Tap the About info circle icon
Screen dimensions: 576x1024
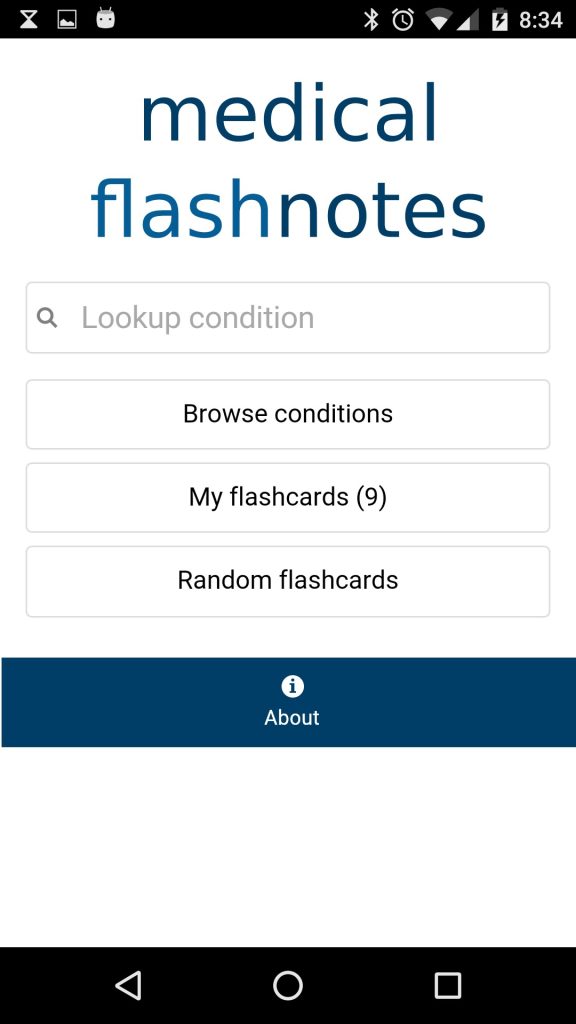click(x=292, y=686)
